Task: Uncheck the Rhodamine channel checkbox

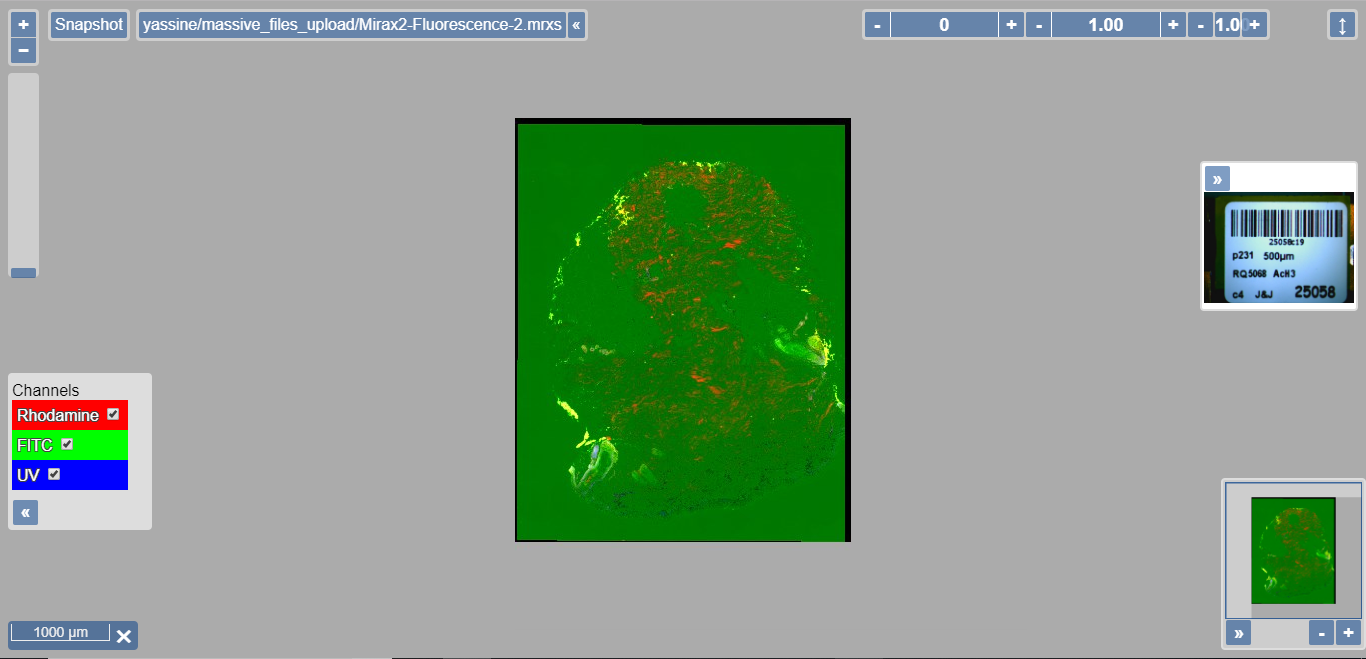Action: [113, 414]
